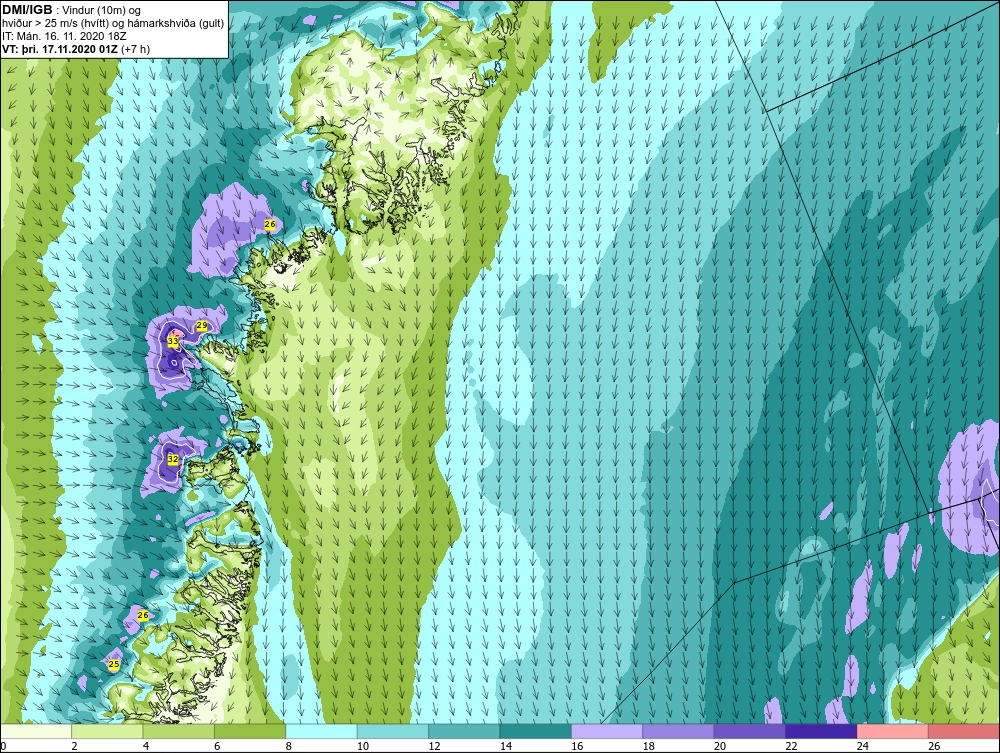1000x753 pixels.
Task: Select the 18–20 m/s purple legend swatch
Action: click(x=679, y=731)
